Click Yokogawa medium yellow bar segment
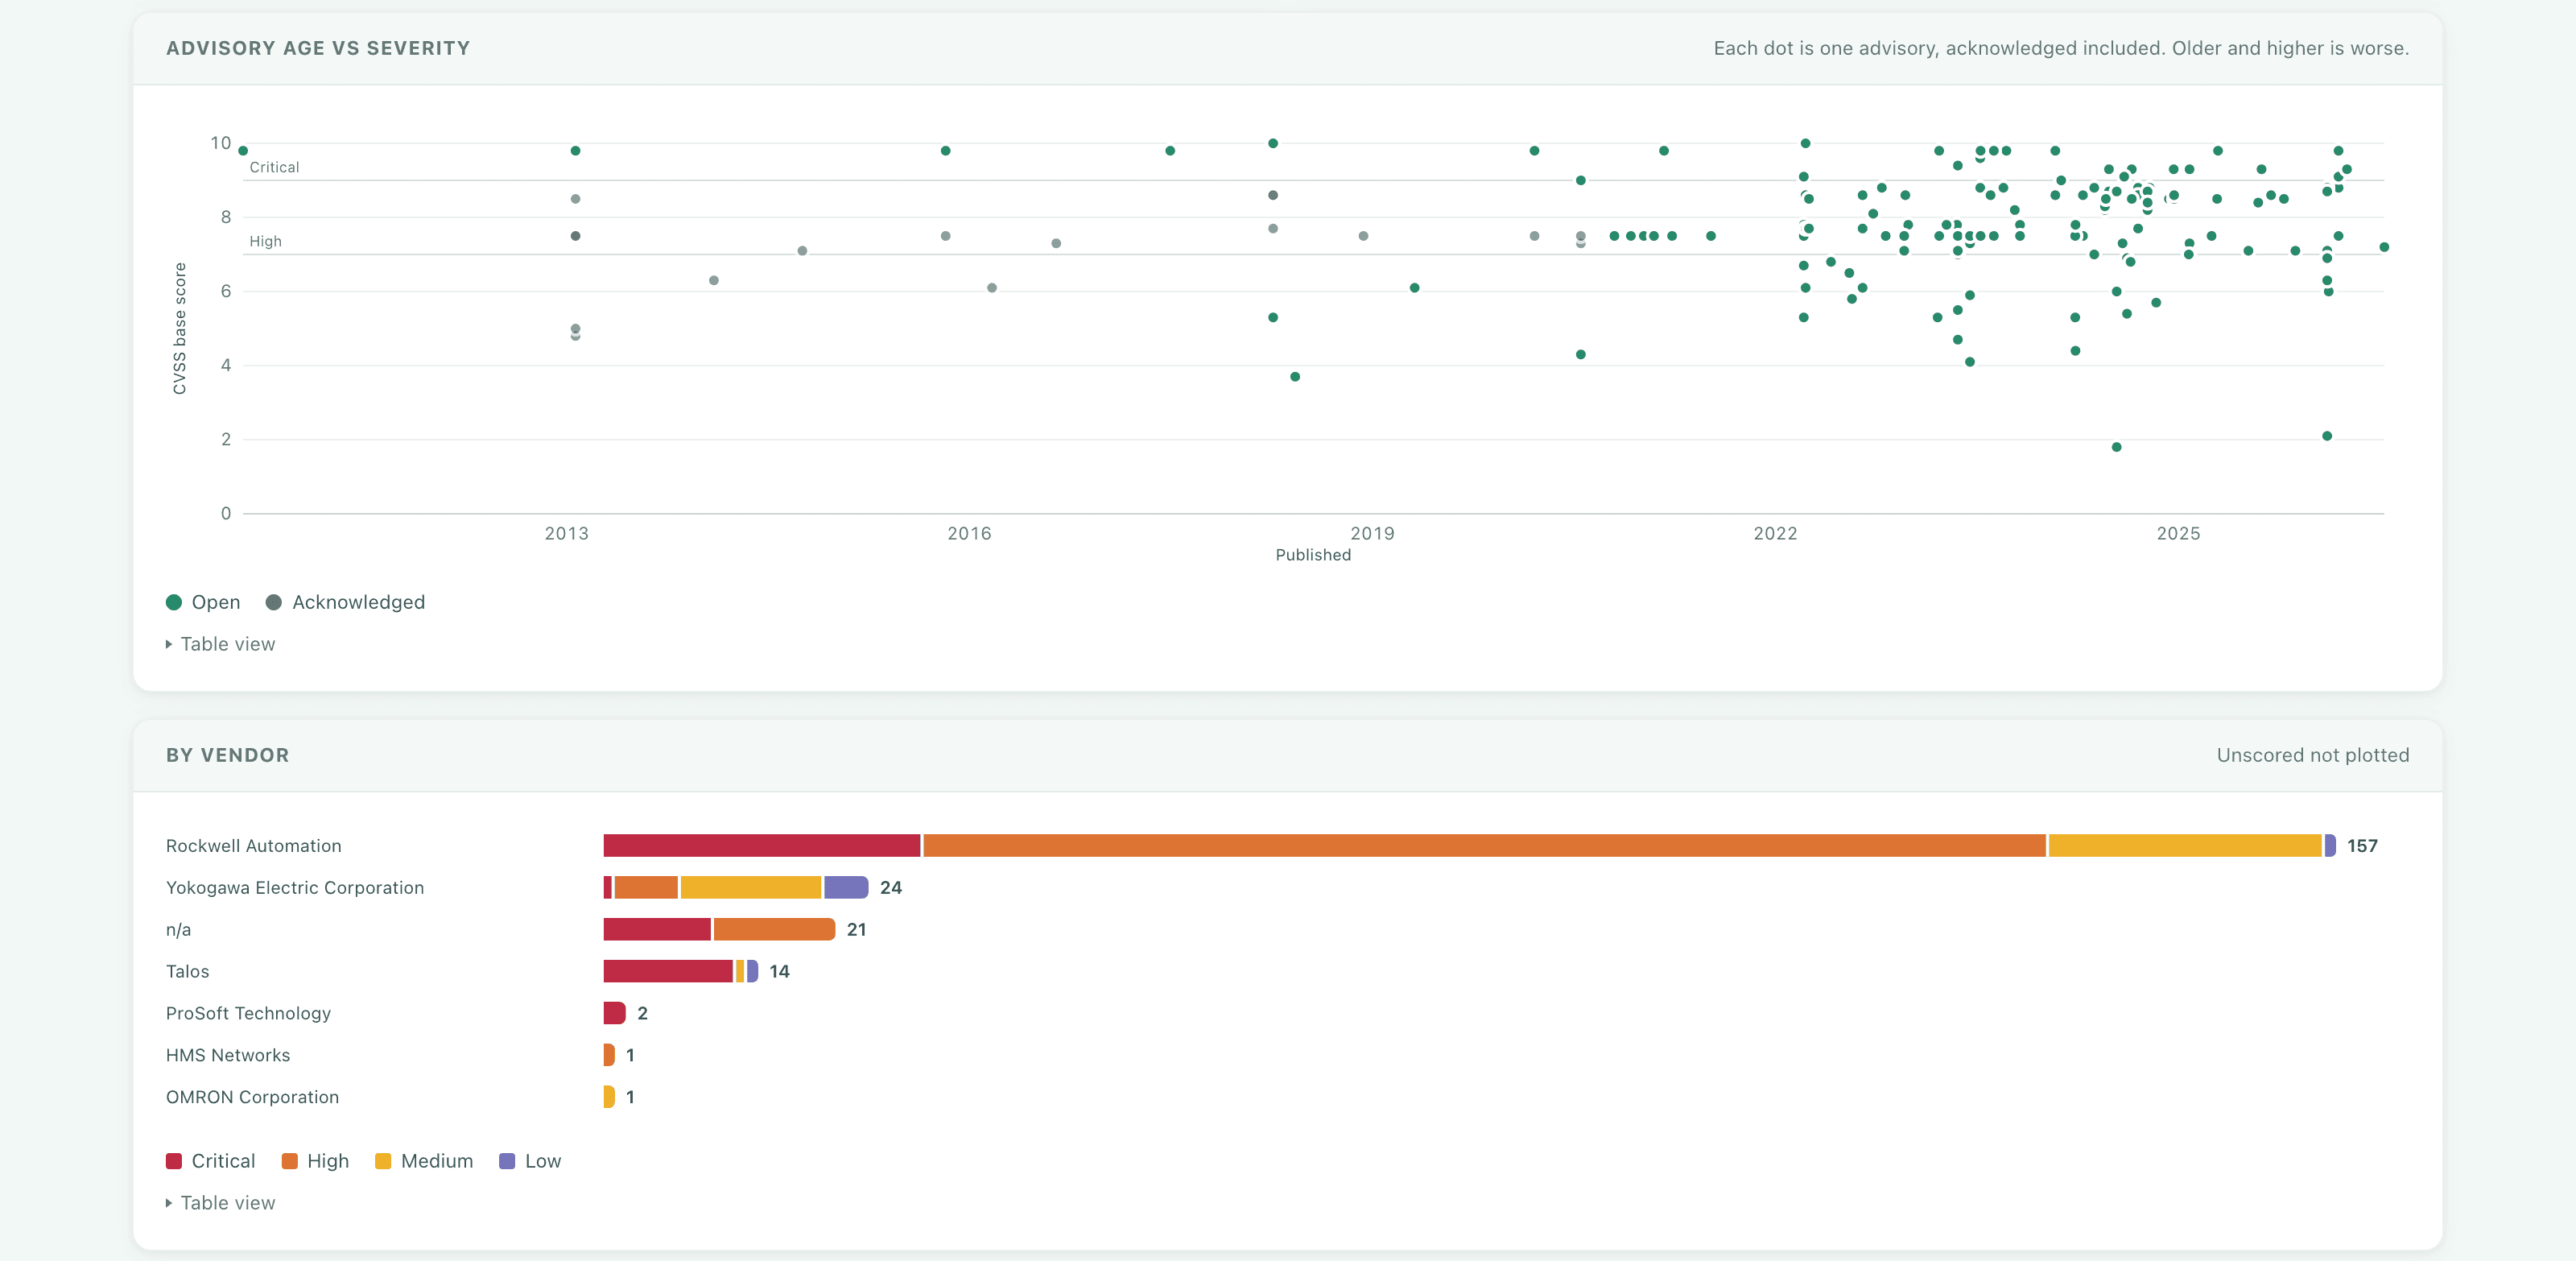 pos(751,888)
